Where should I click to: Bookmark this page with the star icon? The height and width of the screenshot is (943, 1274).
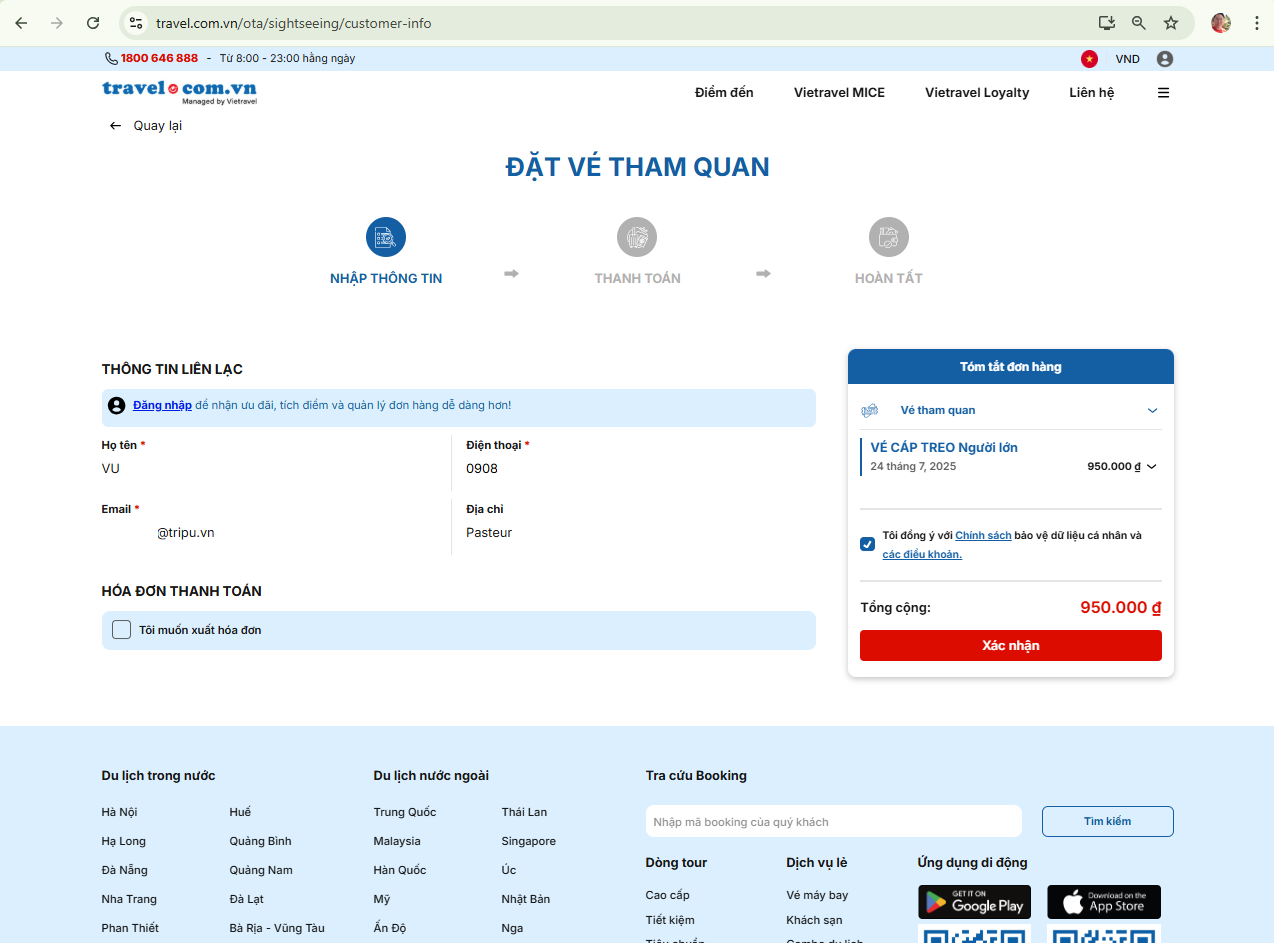coord(1171,23)
